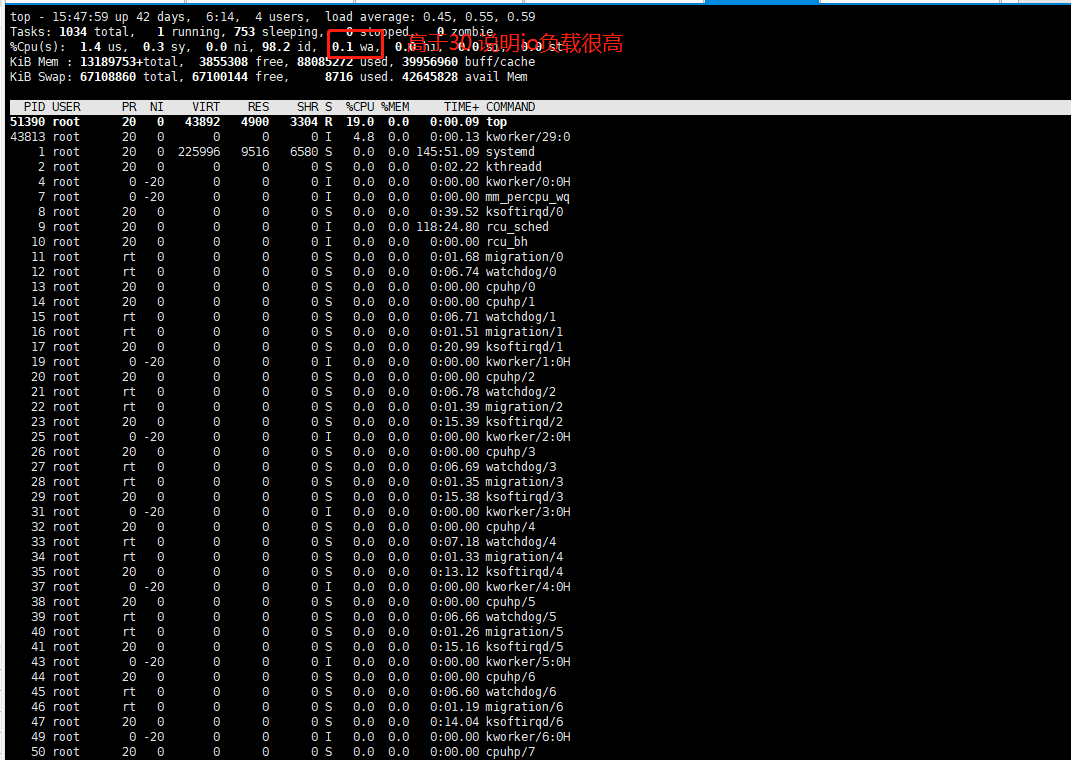
Task: Click the SHR column header
Action: [307, 107]
